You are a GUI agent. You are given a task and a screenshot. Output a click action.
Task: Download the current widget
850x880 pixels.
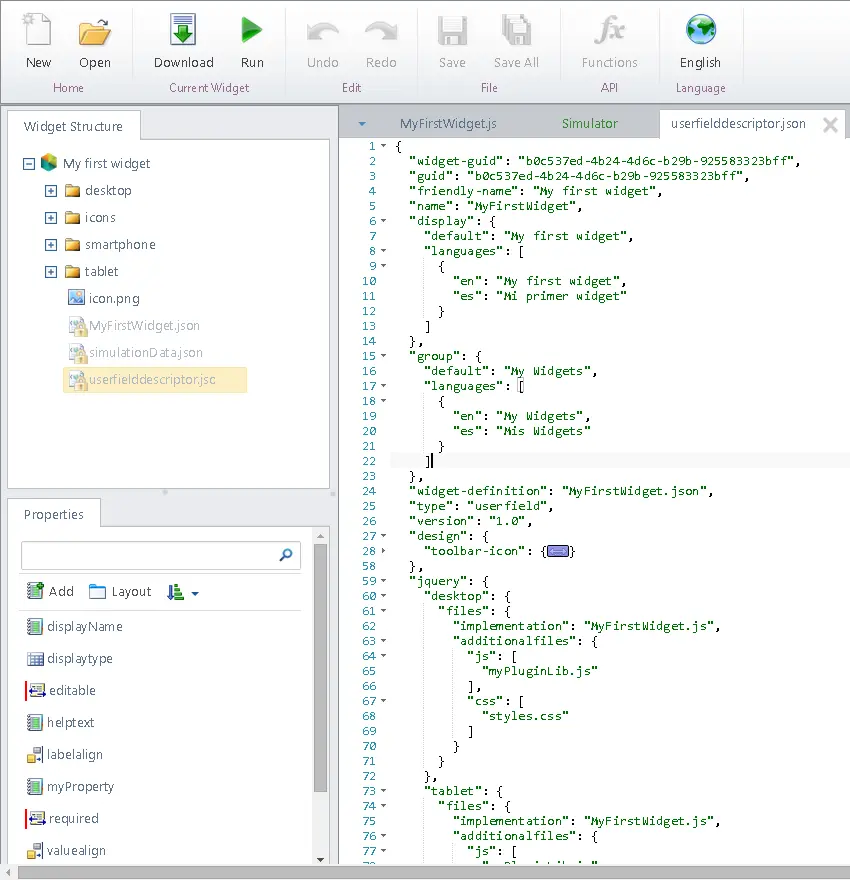183,30
